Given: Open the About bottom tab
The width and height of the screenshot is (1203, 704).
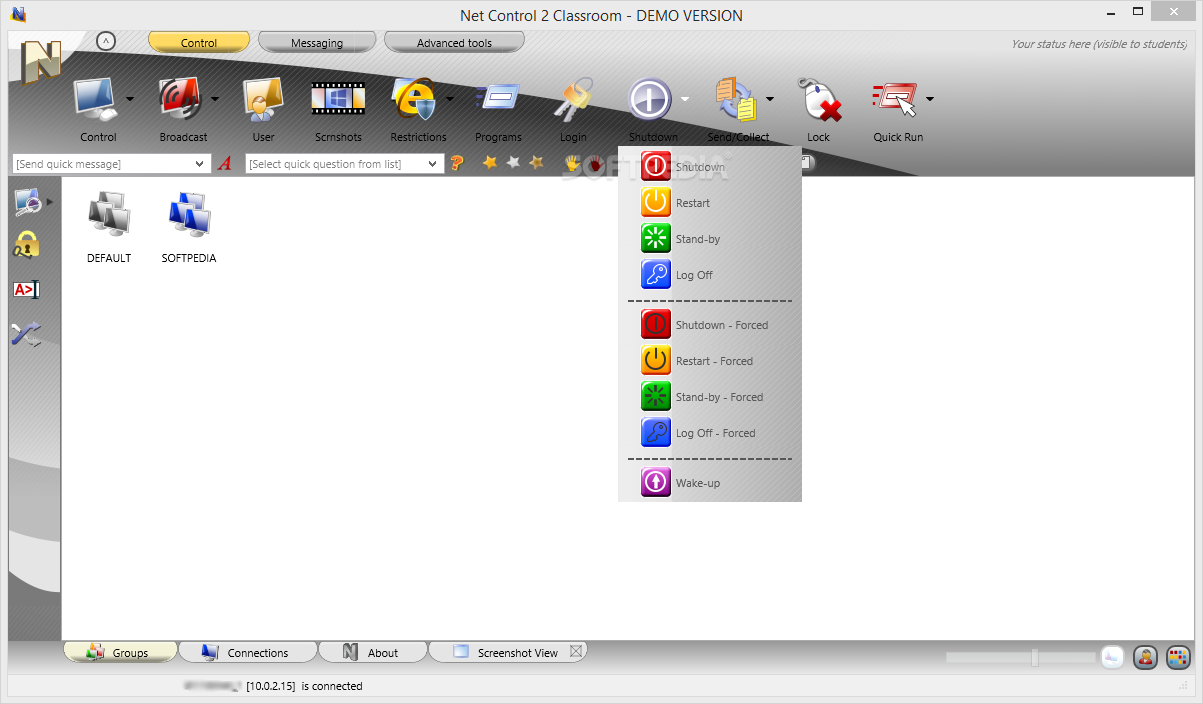Looking at the screenshot, I should point(372,652).
